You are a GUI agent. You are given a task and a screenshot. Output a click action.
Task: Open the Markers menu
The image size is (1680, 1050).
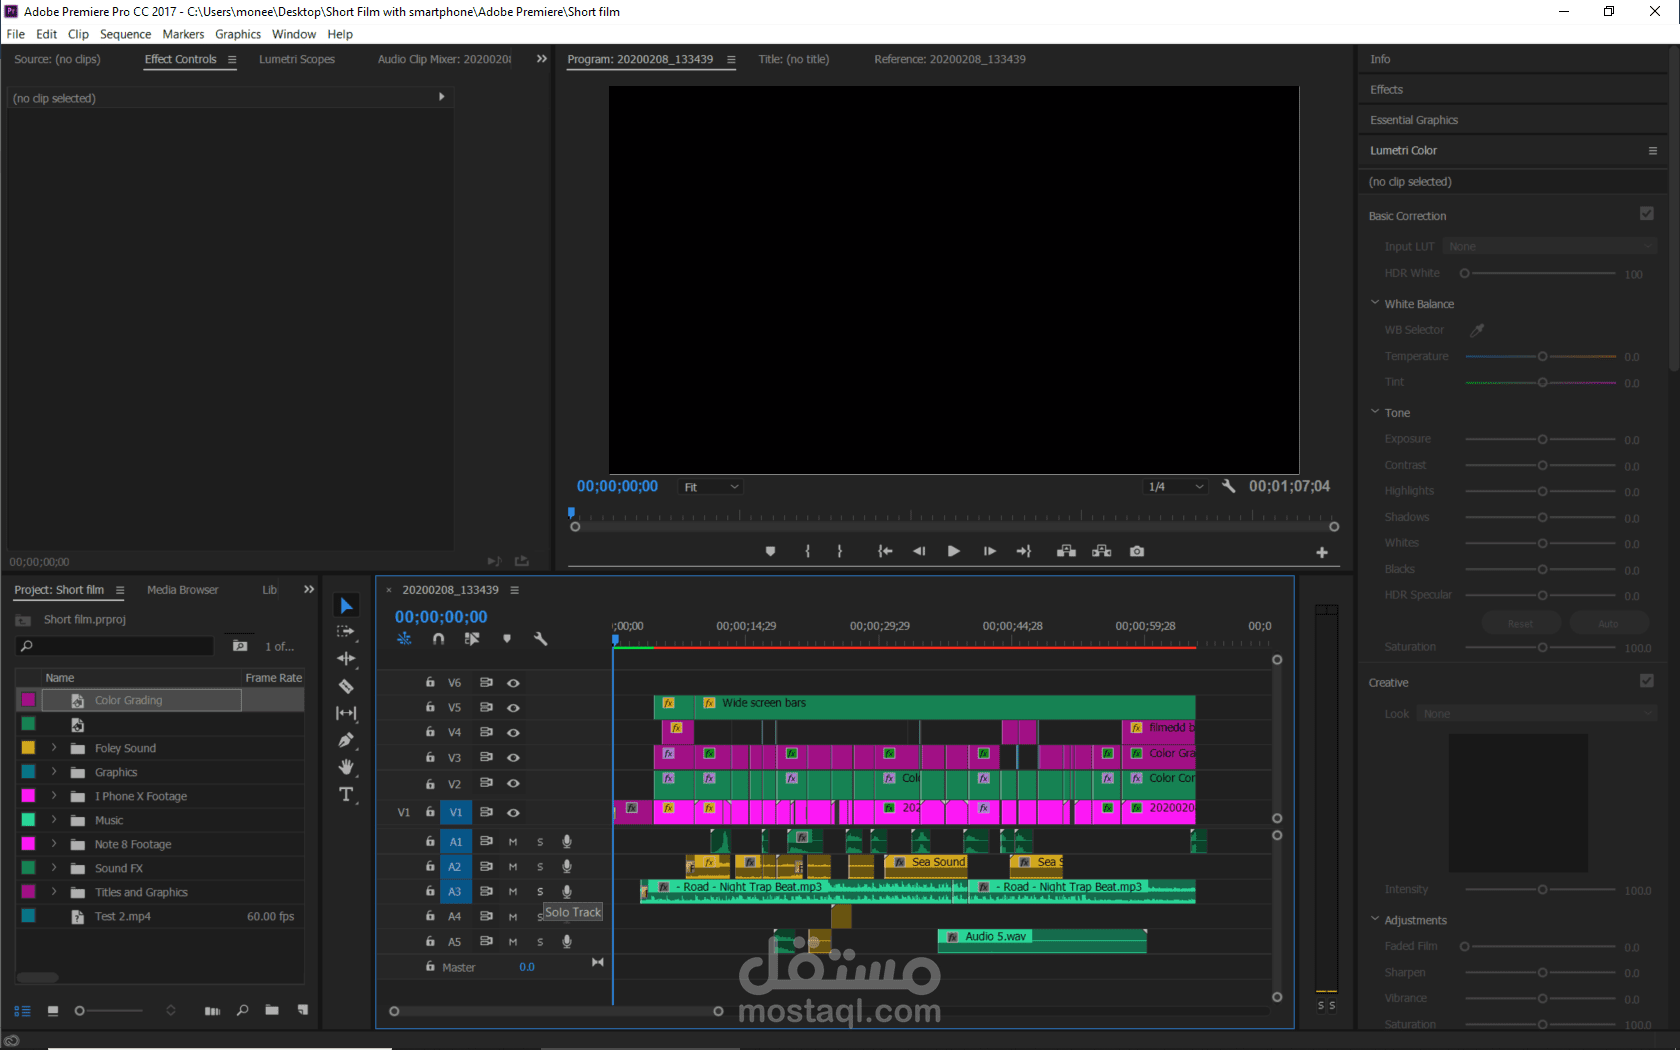pos(183,34)
